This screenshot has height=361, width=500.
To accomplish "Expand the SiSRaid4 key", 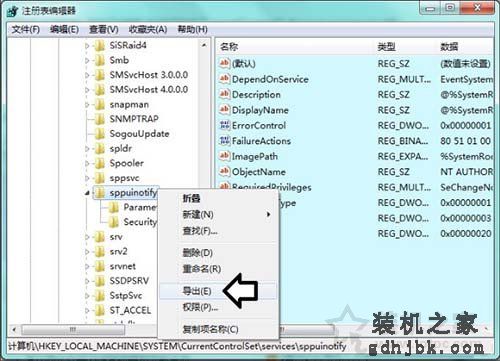I will [87, 46].
